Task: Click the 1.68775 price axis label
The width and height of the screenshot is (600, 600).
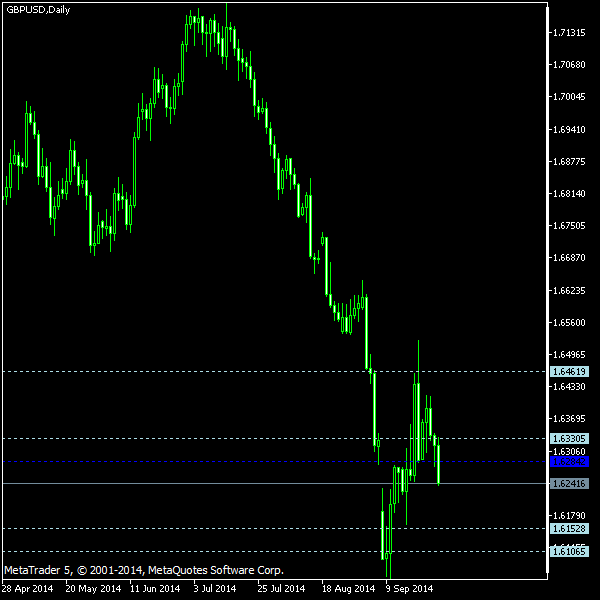Action: (x=569, y=162)
